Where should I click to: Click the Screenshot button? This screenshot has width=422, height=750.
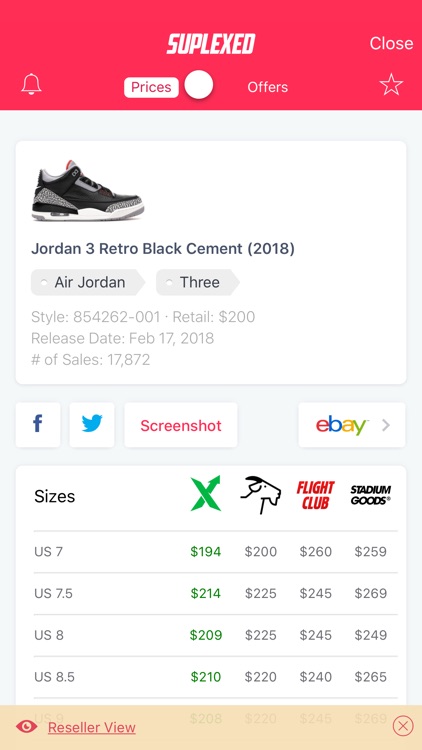point(181,425)
